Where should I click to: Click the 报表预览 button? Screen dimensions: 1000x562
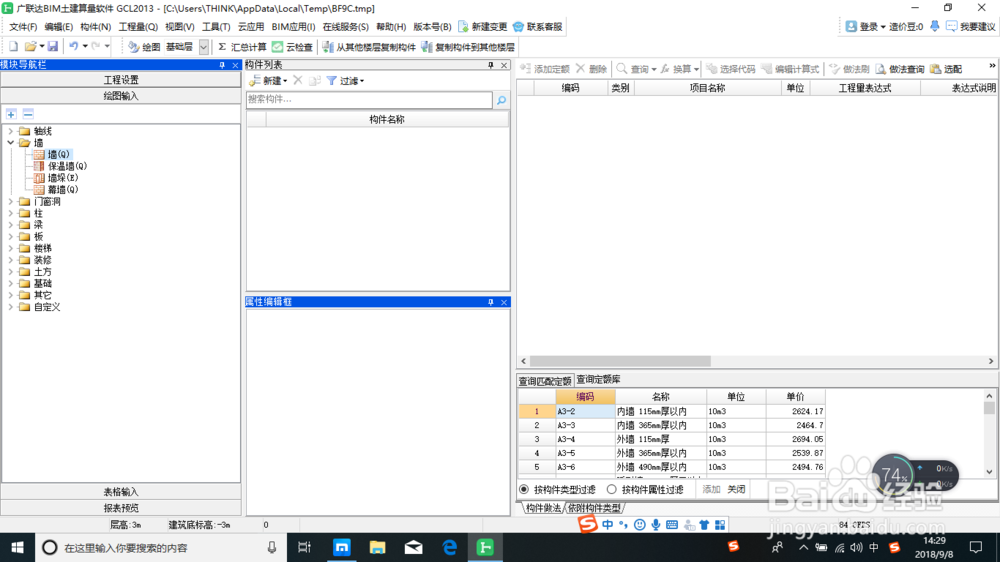tap(121, 508)
